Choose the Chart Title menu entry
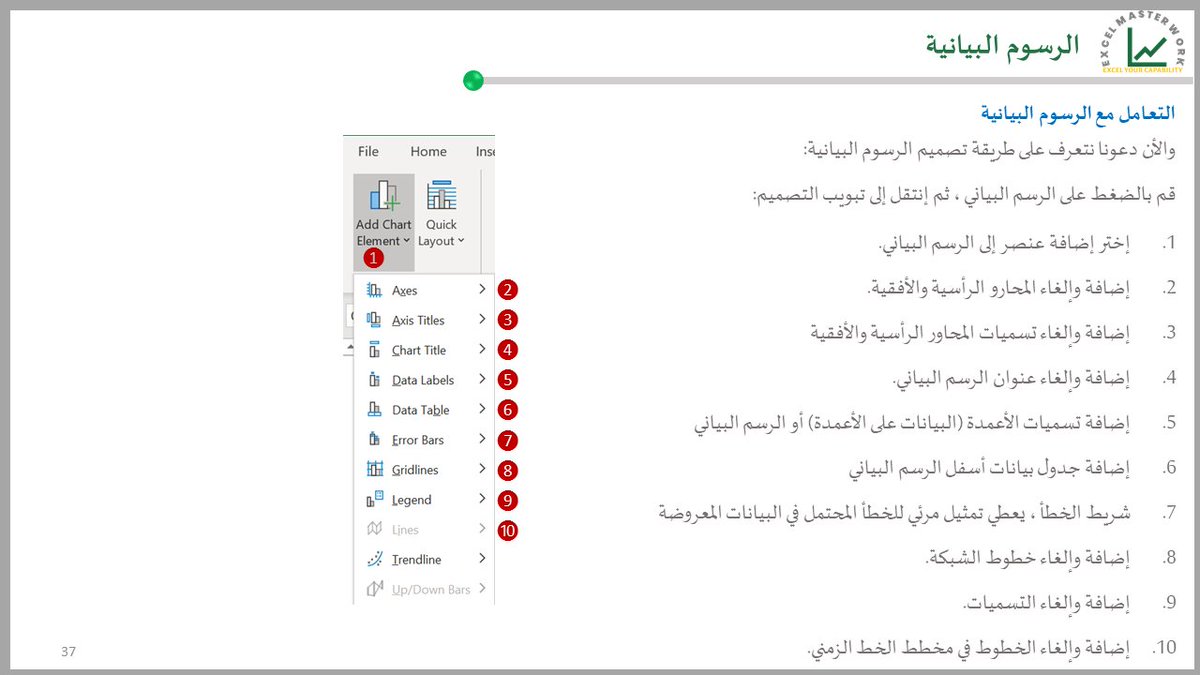Image resolution: width=1200 pixels, height=675 pixels. [424, 350]
